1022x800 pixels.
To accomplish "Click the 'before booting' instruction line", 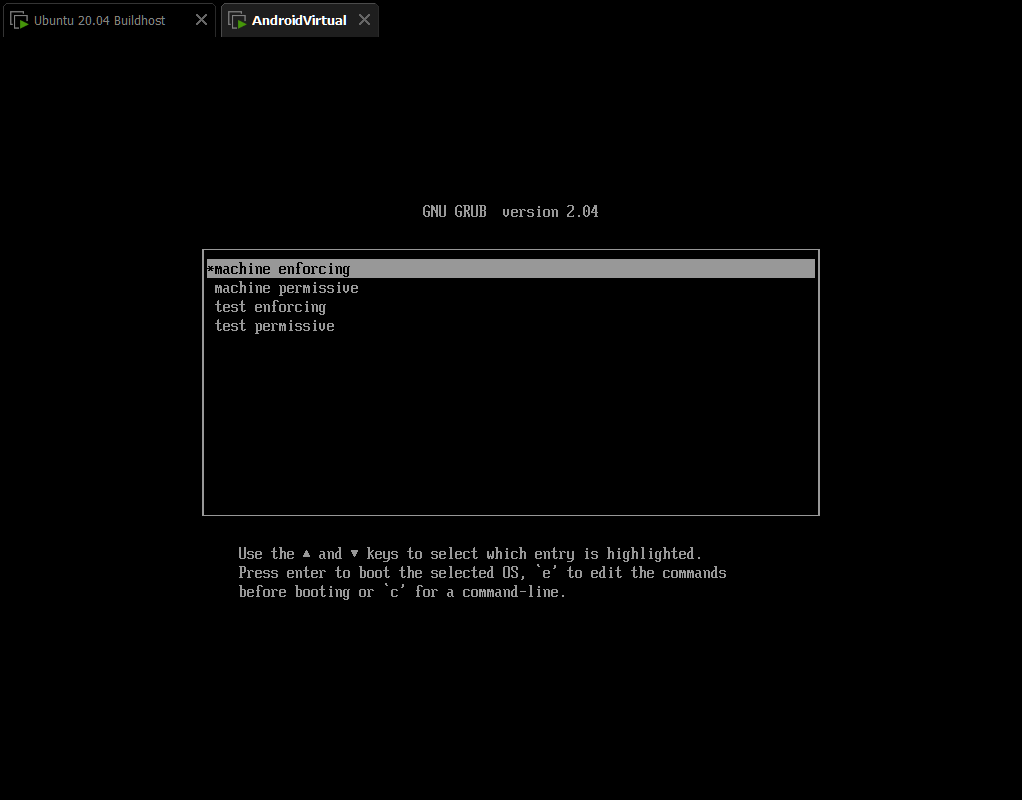I will pos(306,592).
